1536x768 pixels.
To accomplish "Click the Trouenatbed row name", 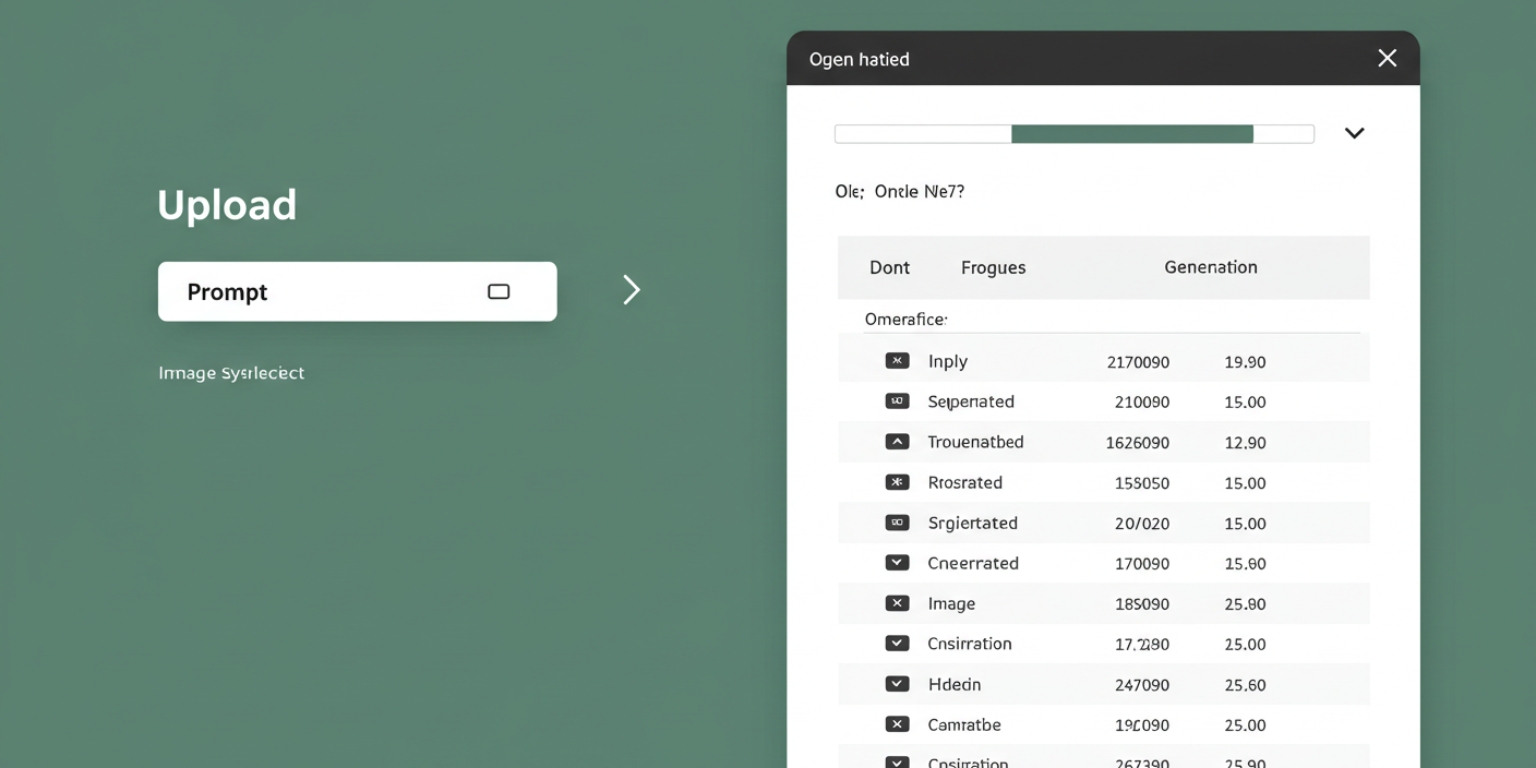I will pyautogui.click(x=975, y=442).
